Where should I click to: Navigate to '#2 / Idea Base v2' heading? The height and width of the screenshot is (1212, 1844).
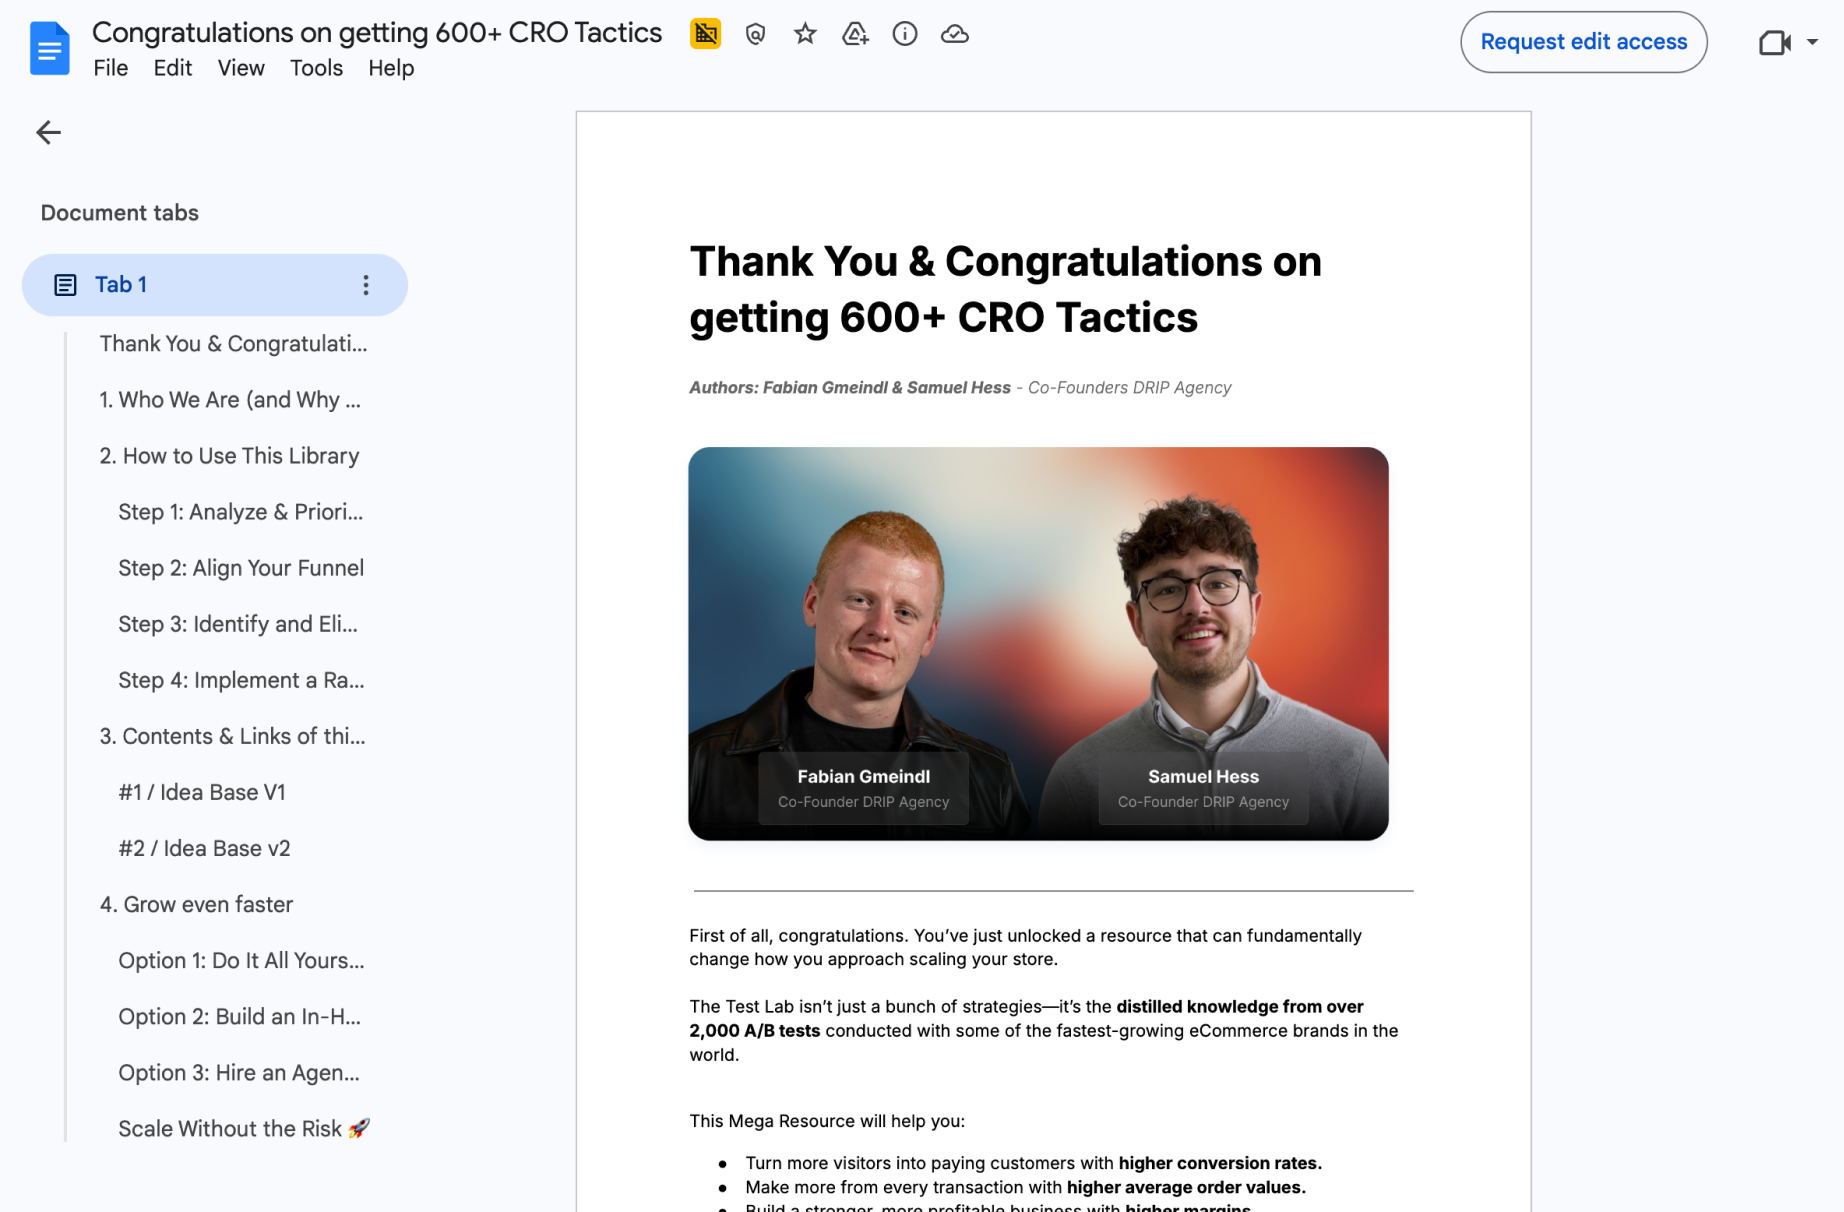[204, 848]
